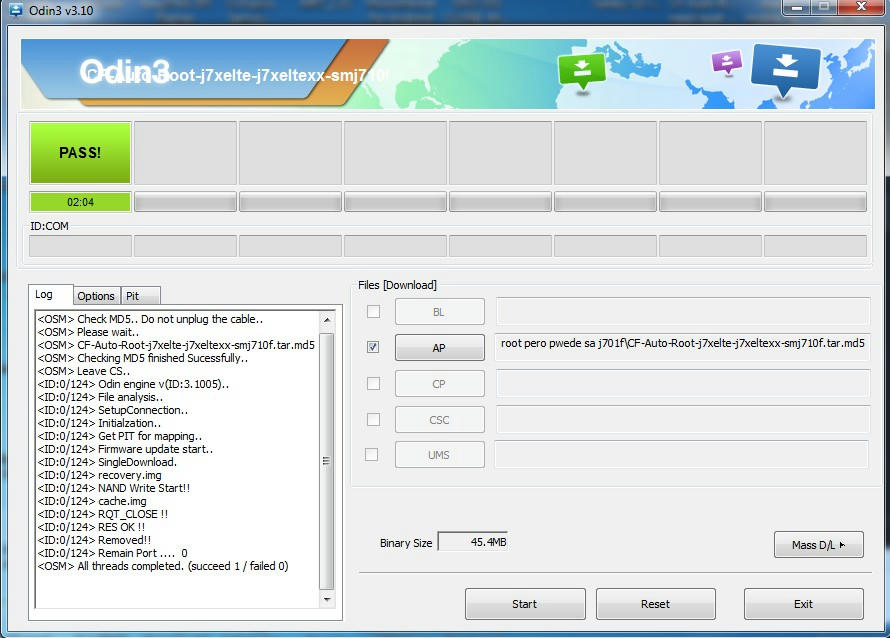
Task: Click the Start button
Action: pos(525,604)
